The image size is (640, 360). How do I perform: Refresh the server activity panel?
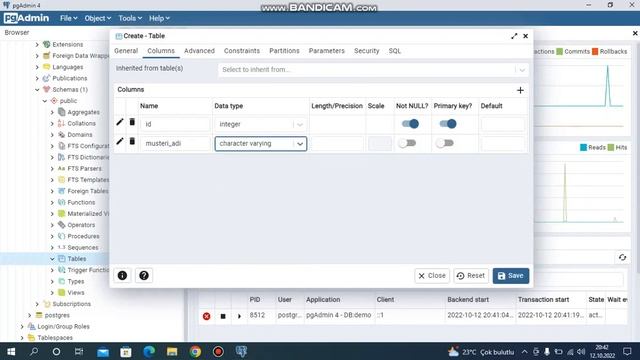pos(622,258)
